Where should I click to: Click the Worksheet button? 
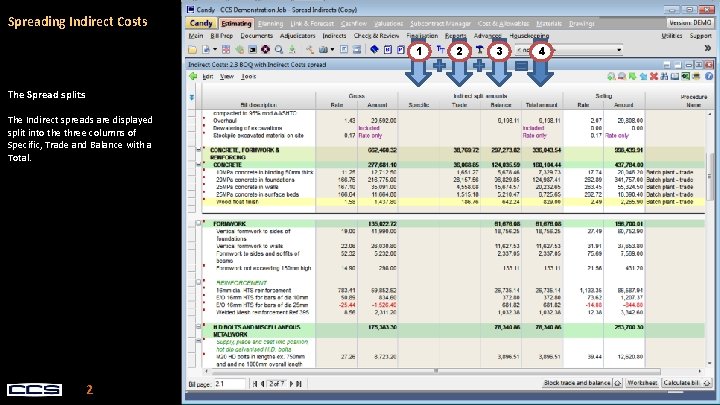pyautogui.click(x=642, y=382)
